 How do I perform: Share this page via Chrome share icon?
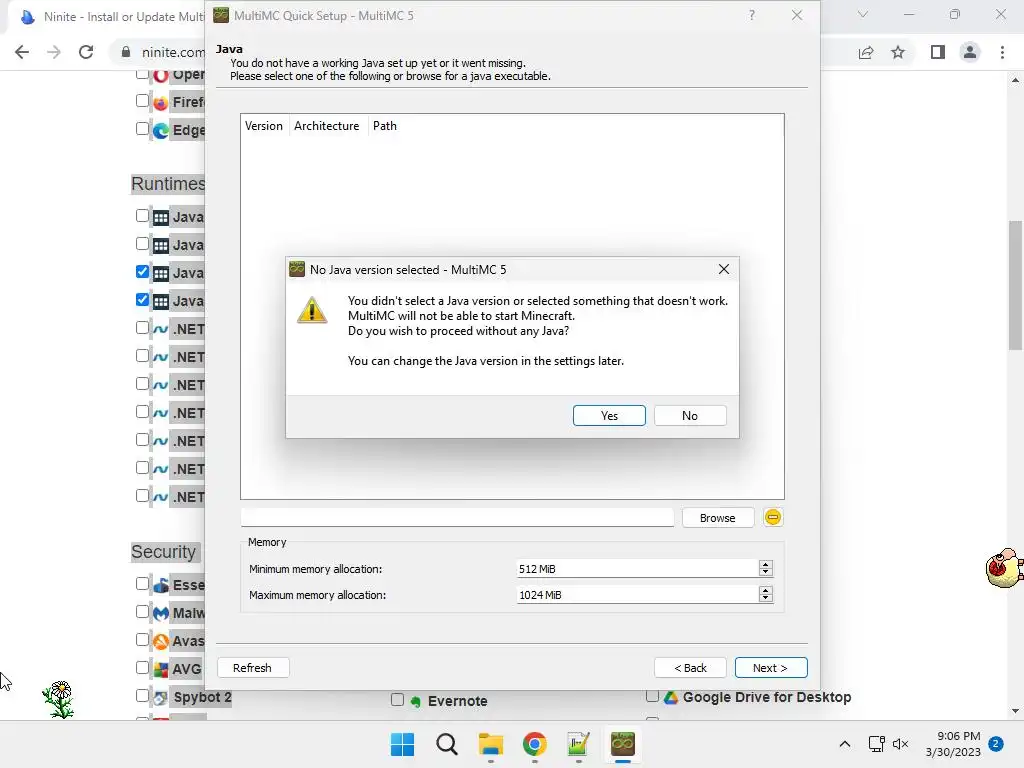866,52
